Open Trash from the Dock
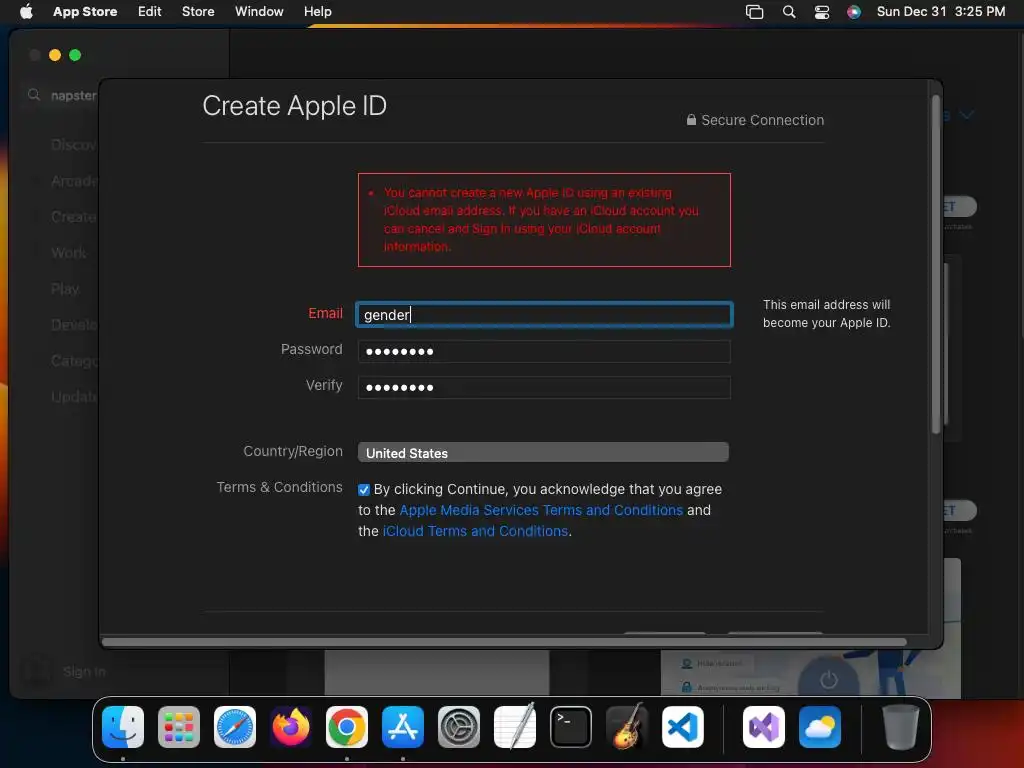 [901, 726]
